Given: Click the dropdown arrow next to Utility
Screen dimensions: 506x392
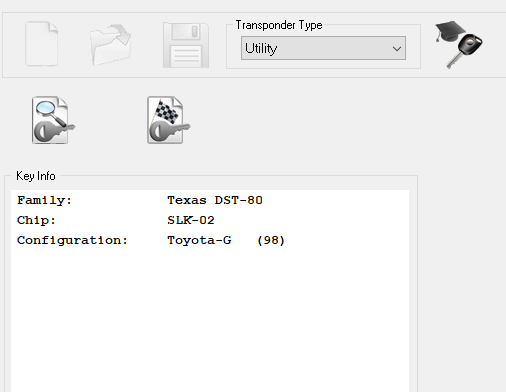Looking at the screenshot, I should tap(397, 49).
